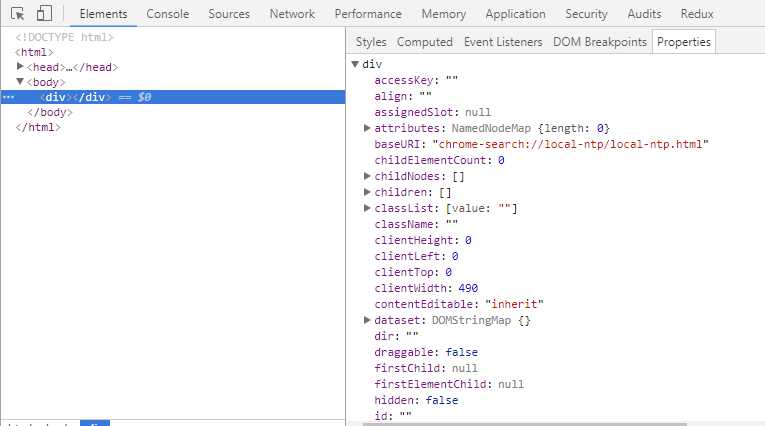Click the ellipsis actions on div row
765x426 pixels.
(8, 98)
